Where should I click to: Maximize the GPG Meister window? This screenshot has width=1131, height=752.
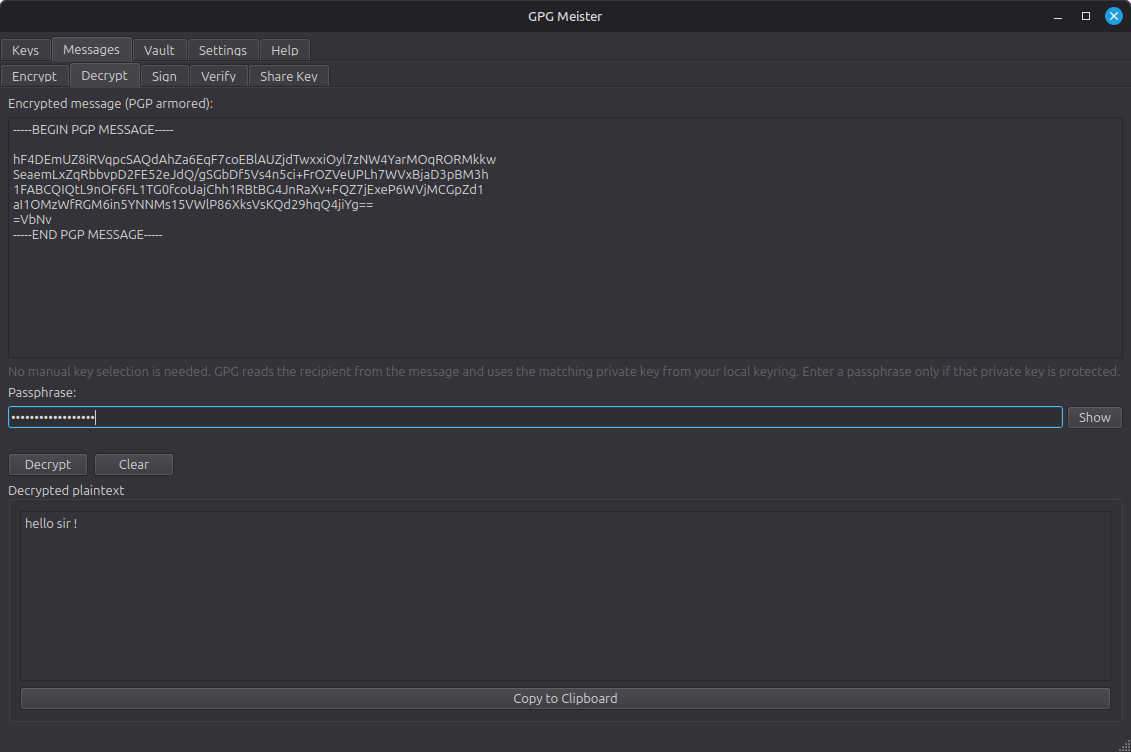[1086, 16]
